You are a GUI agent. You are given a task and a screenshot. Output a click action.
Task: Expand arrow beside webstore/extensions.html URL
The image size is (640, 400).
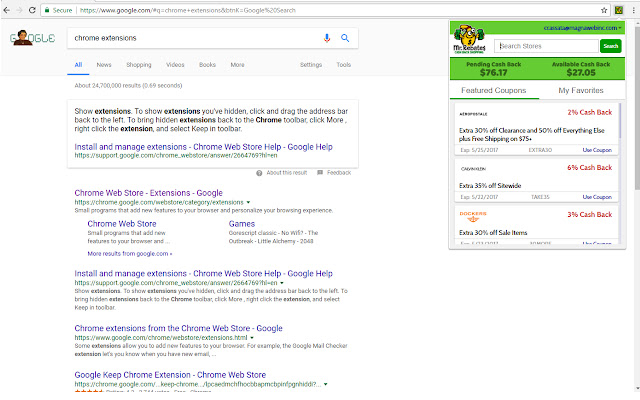pyautogui.click(x=252, y=338)
